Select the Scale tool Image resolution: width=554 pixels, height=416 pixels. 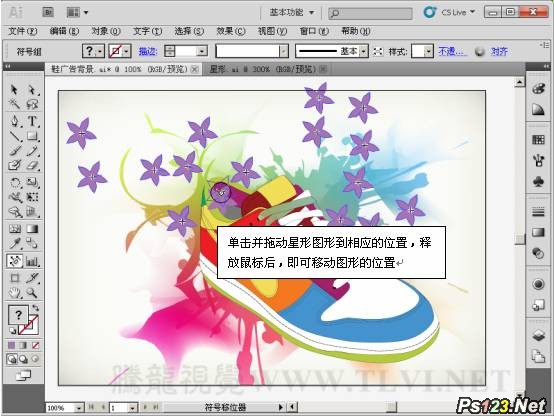(32, 182)
